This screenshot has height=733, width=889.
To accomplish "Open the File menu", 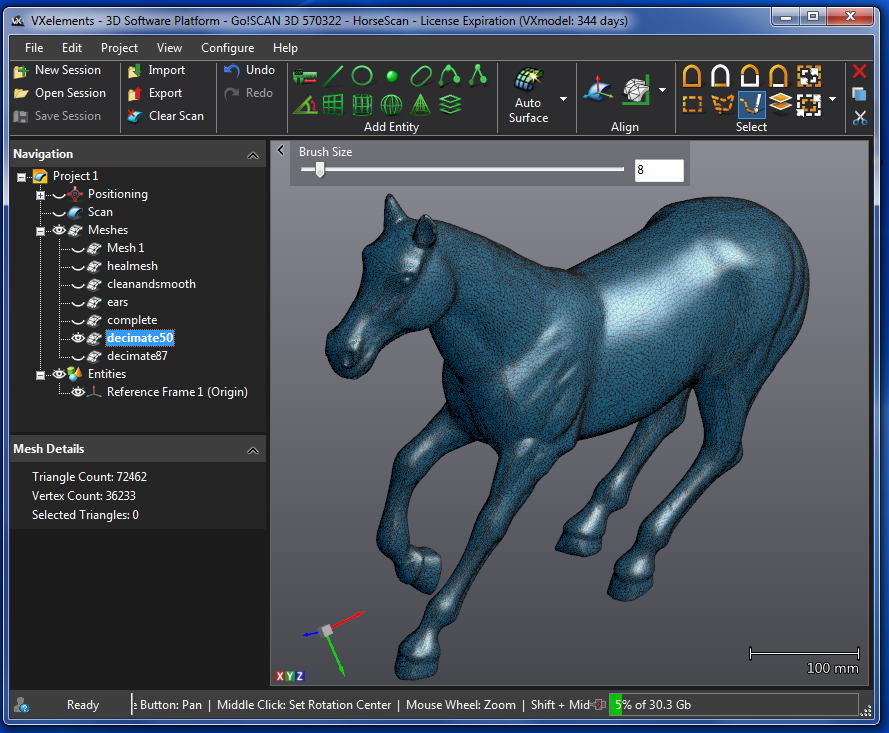I will (34, 48).
